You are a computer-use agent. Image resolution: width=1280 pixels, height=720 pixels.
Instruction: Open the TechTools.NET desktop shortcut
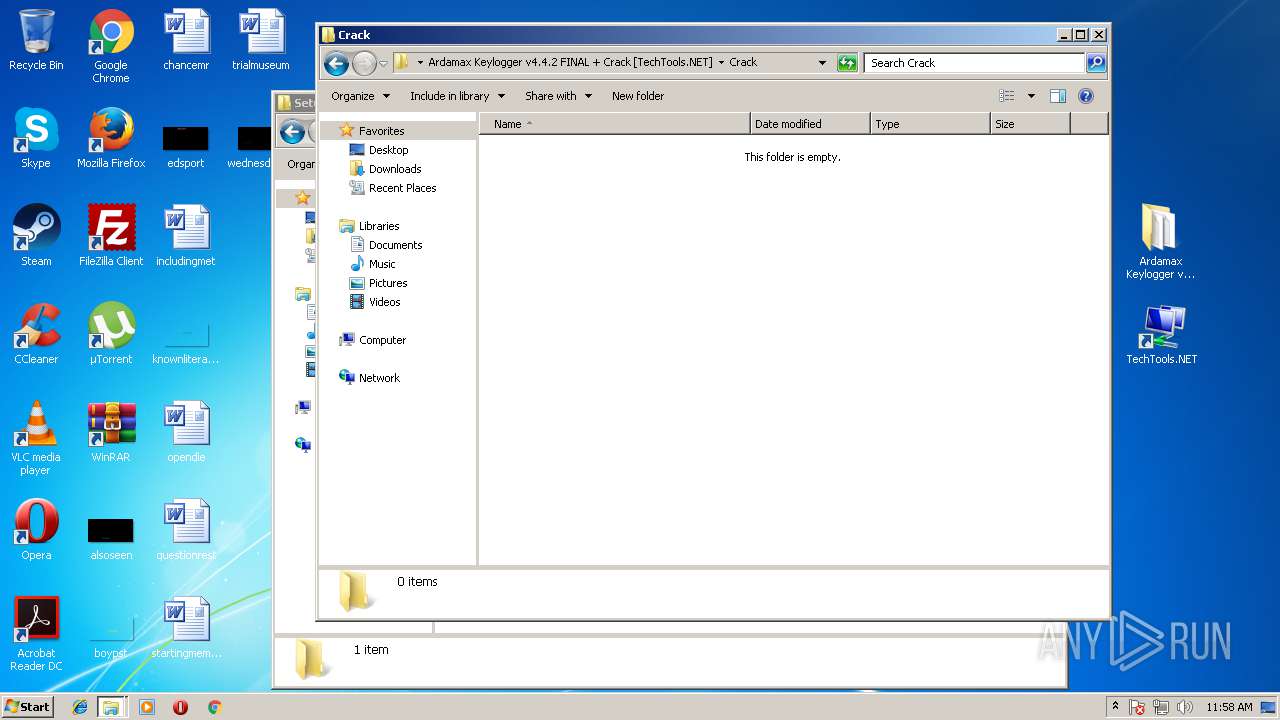pos(1161,334)
